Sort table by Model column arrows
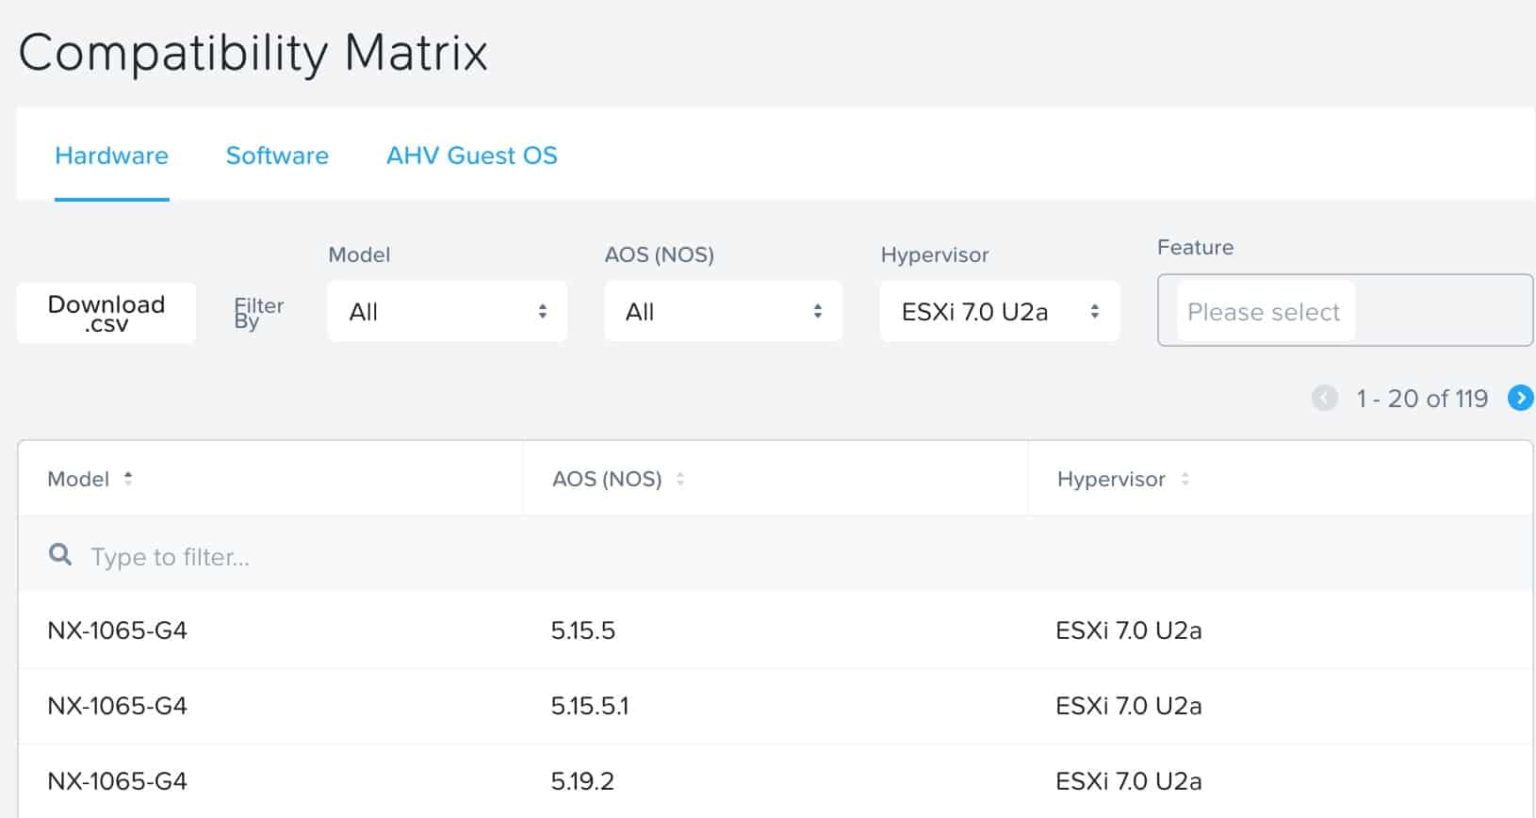Viewport: 1536px width, 818px height. (128, 479)
